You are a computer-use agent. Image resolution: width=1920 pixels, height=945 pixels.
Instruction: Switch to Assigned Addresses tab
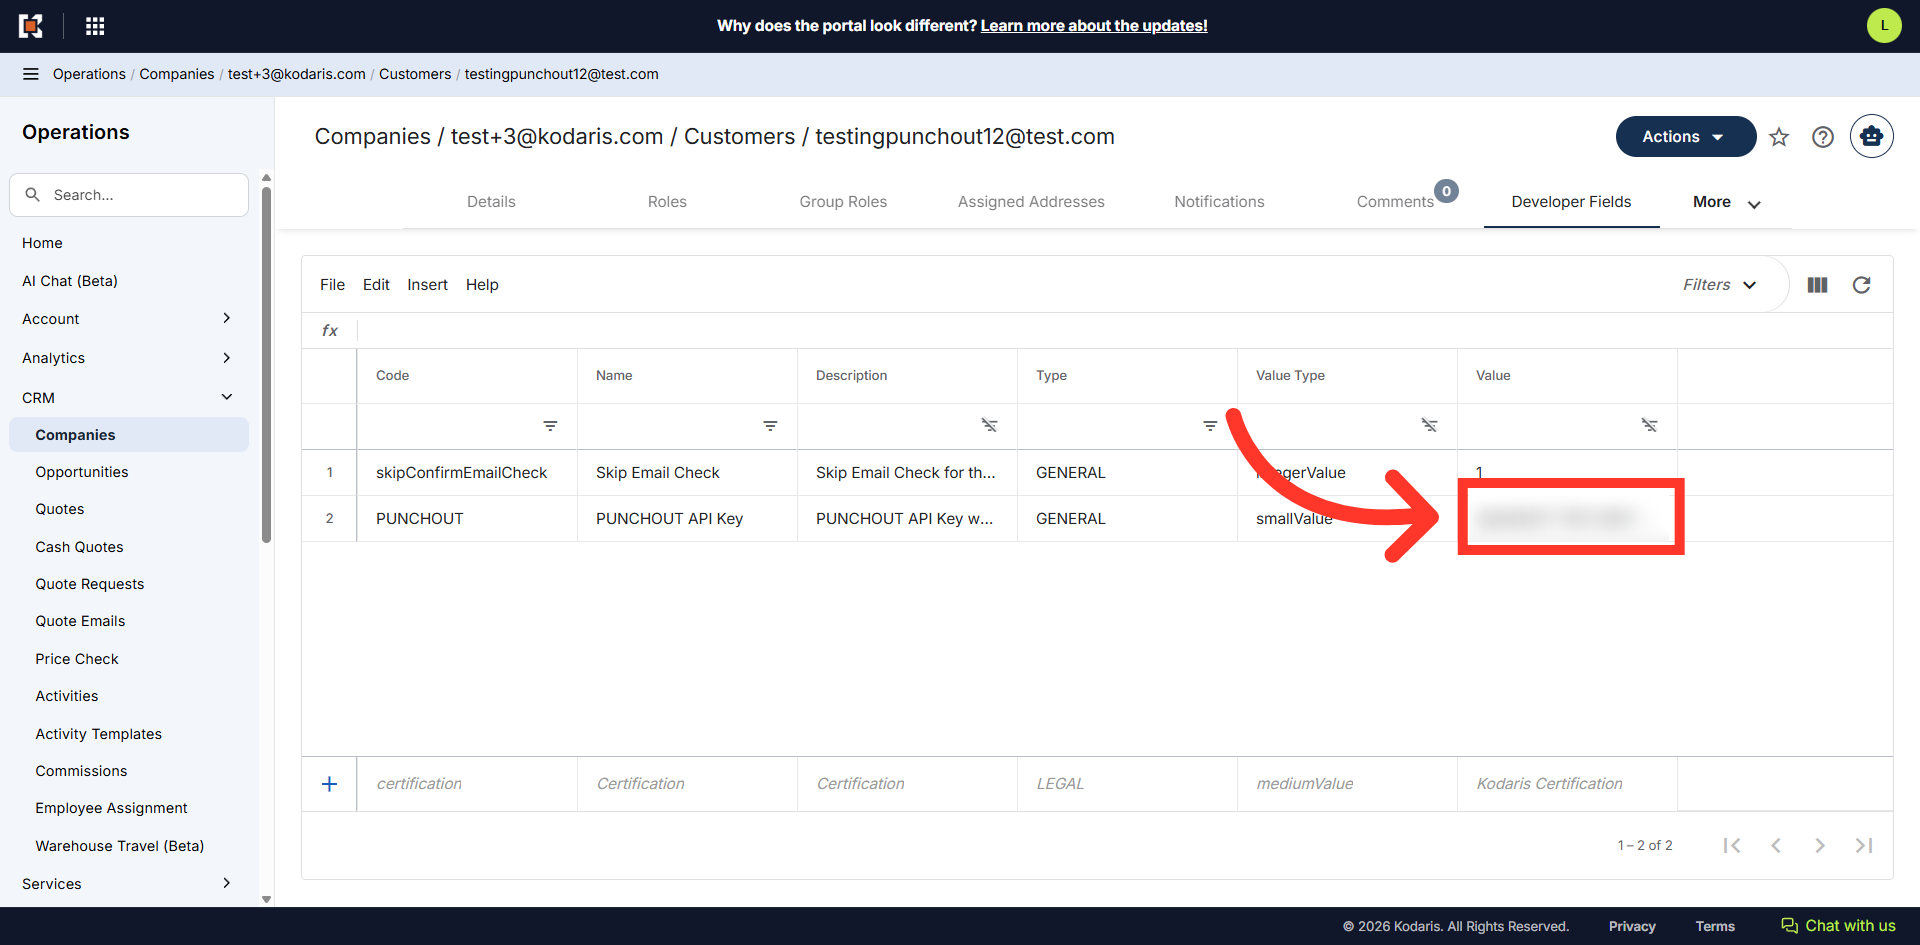click(1031, 202)
